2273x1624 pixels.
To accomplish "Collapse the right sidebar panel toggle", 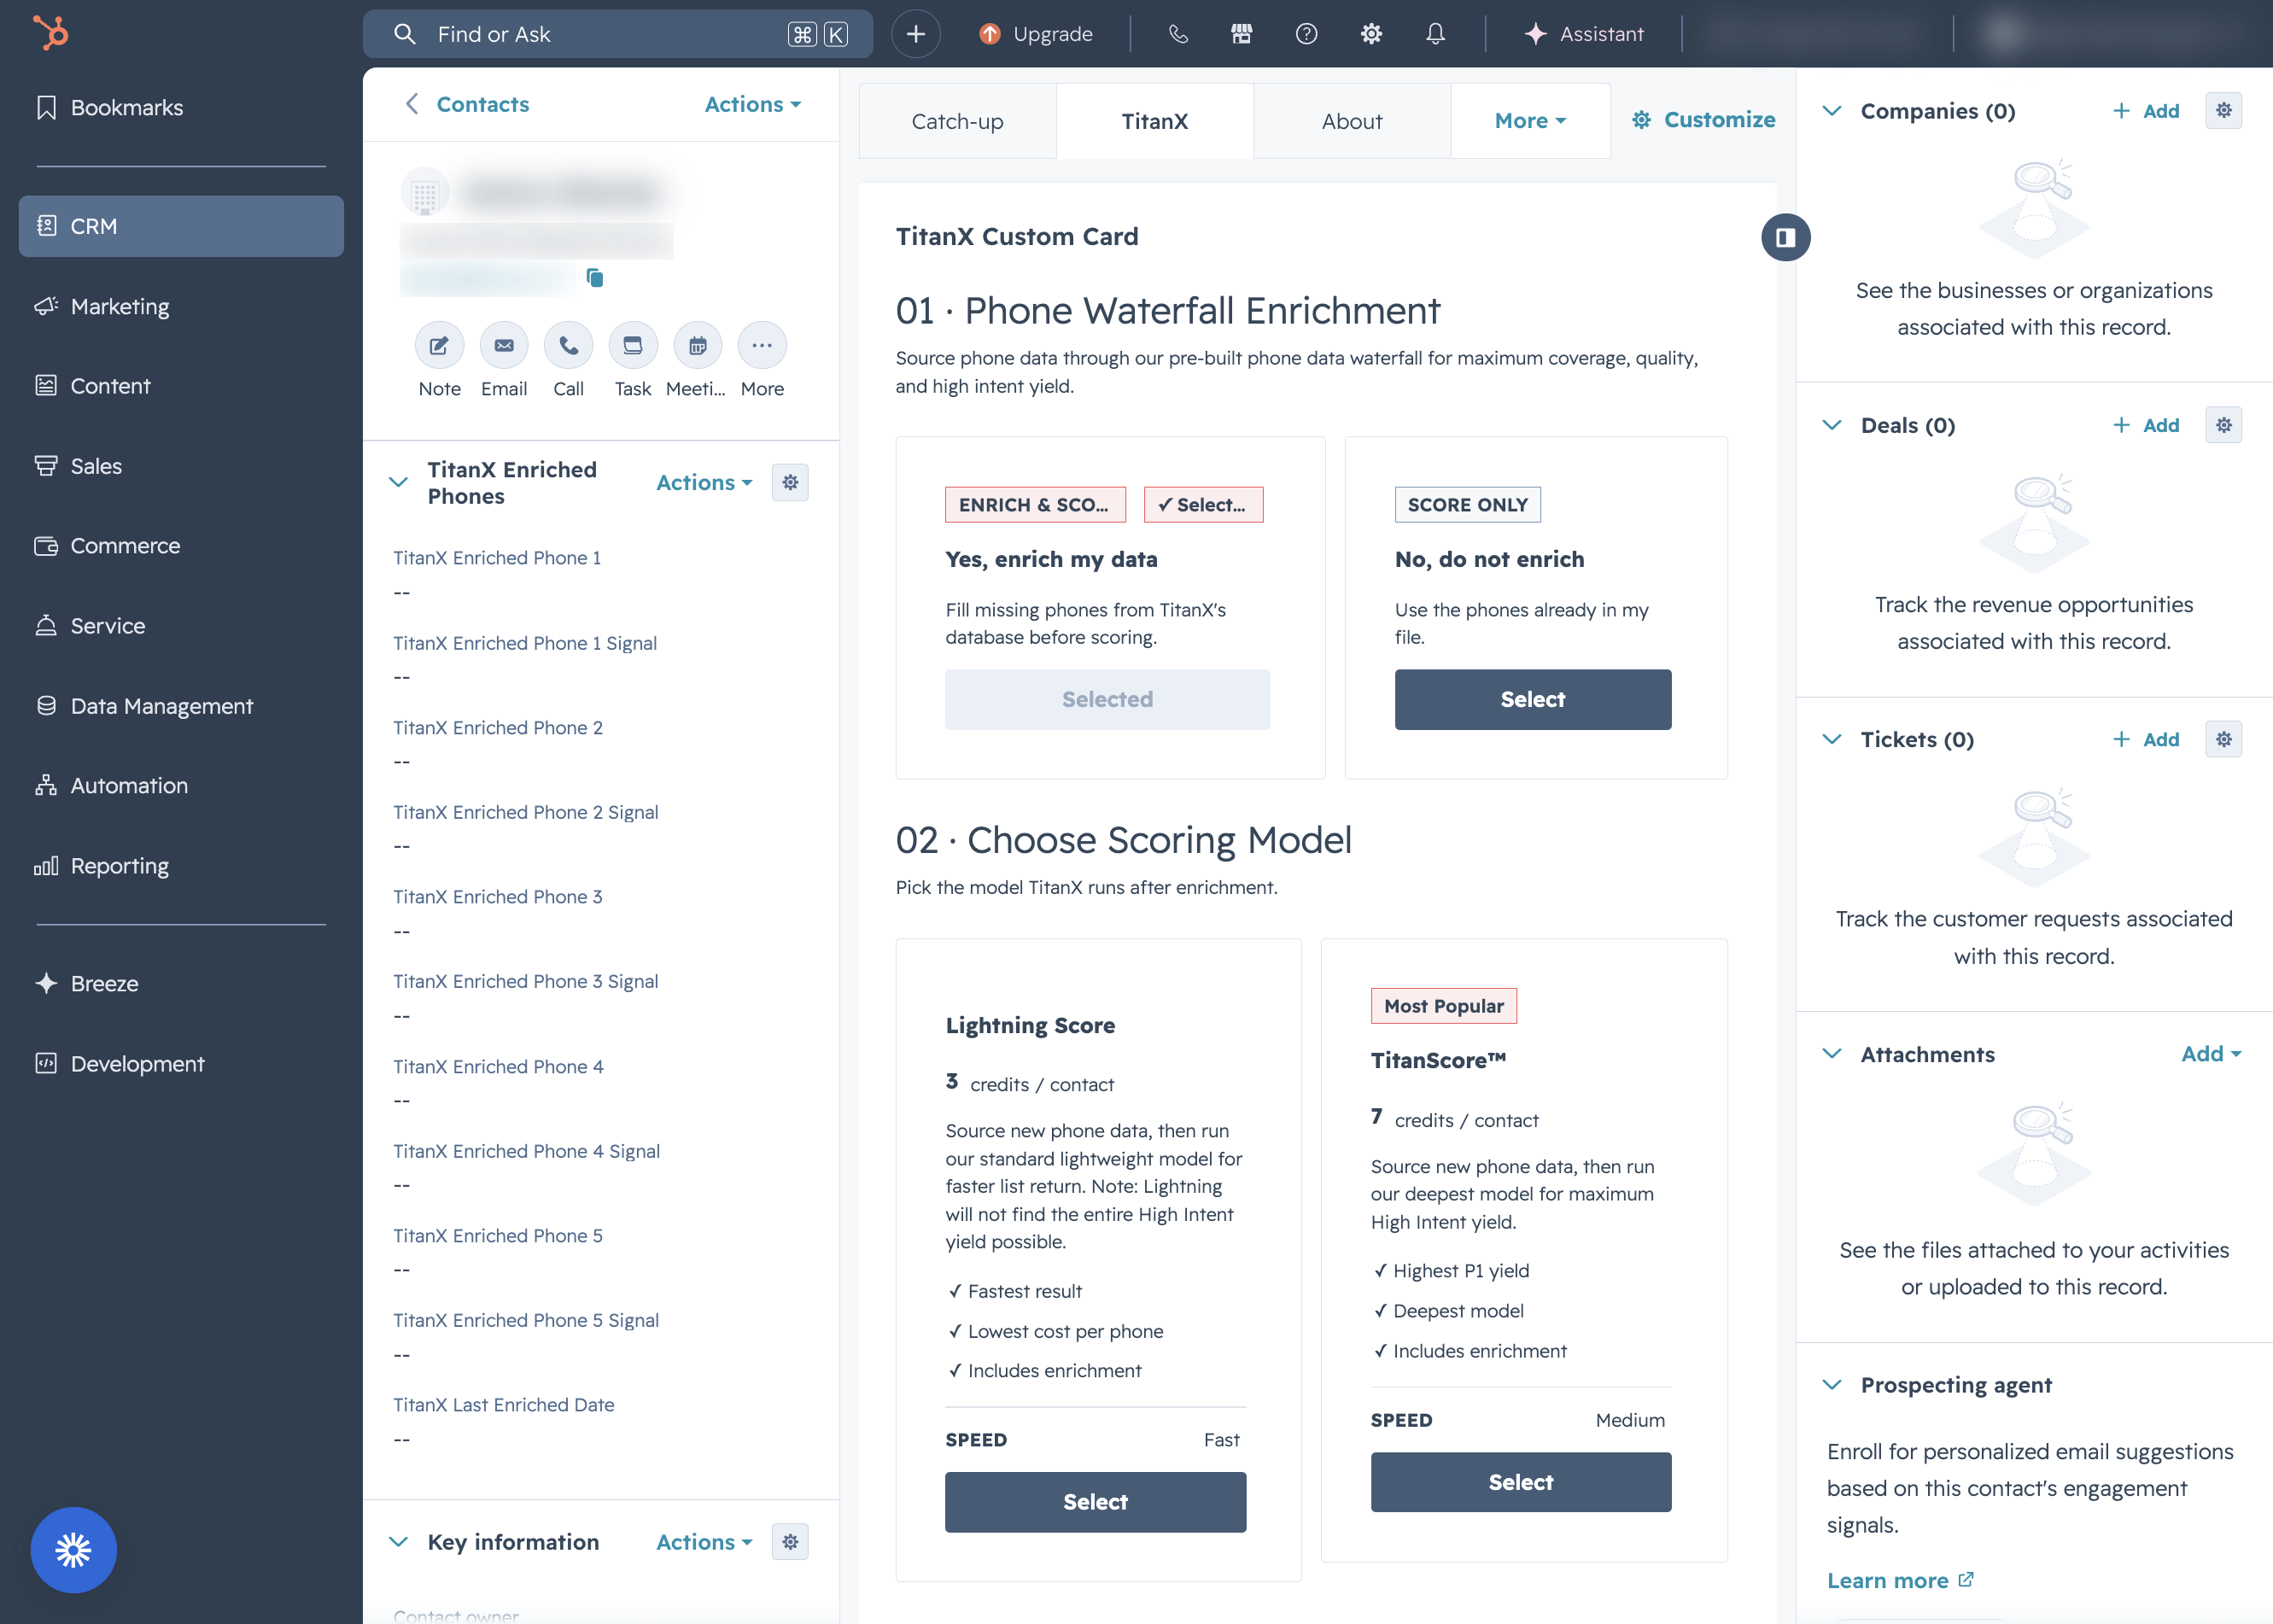I will coord(1786,237).
